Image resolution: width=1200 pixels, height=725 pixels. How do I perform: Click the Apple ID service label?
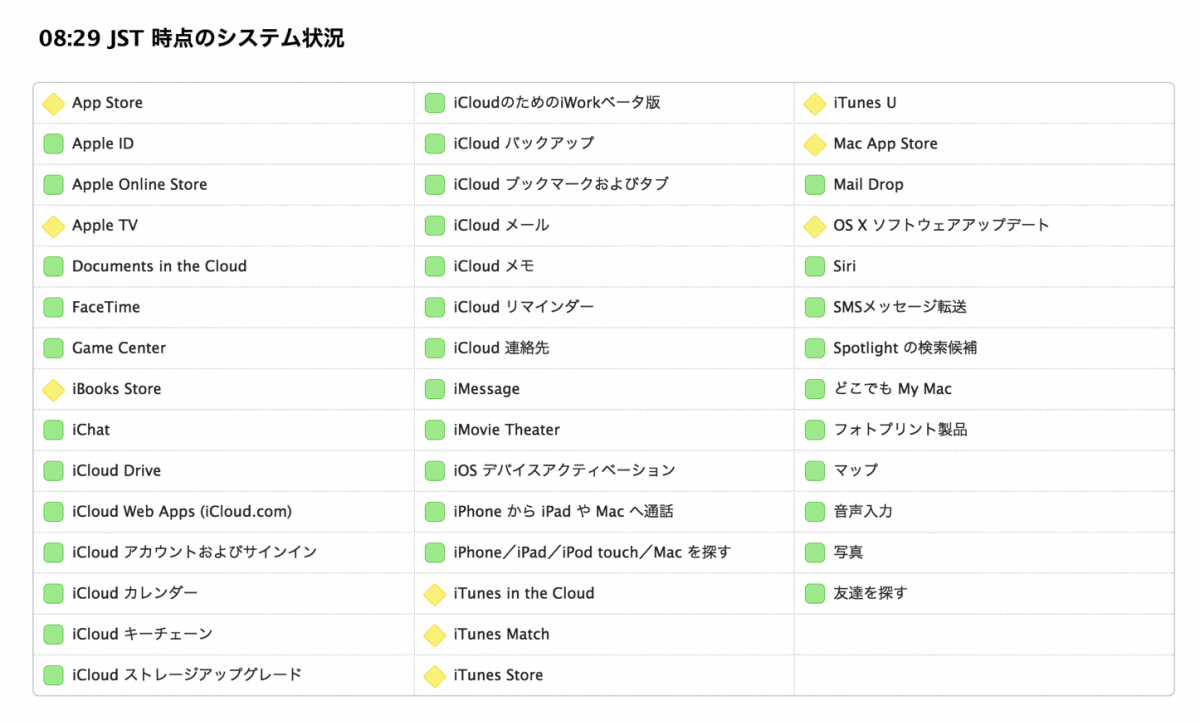103,144
